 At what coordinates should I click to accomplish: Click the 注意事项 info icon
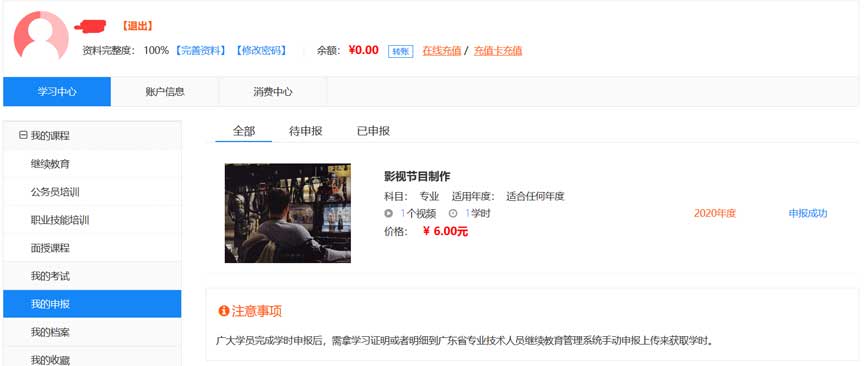[x=223, y=311]
